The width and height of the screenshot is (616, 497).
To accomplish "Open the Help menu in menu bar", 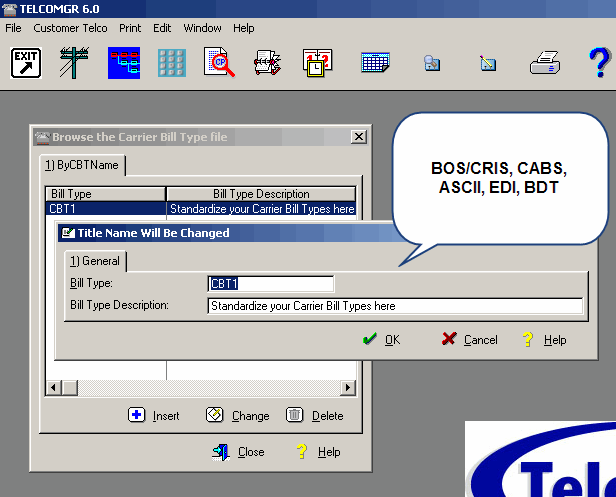I will 244,28.
